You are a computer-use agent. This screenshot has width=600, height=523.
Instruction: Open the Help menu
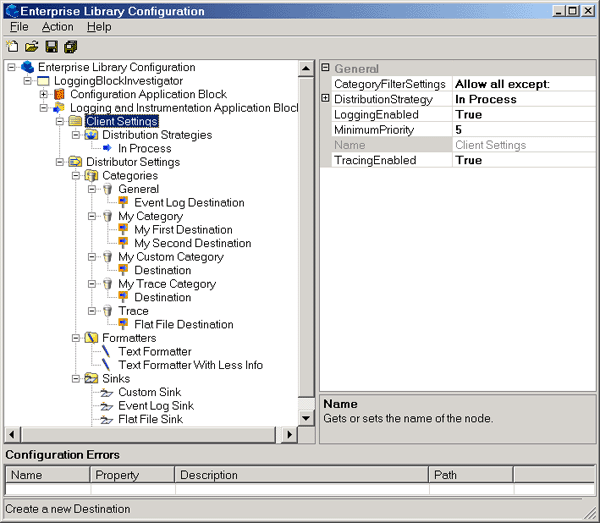99,27
